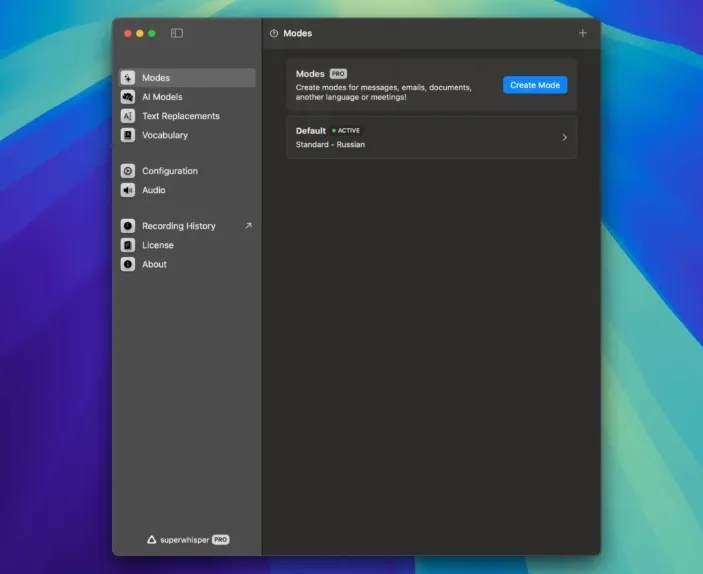Image resolution: width=703 pixels, height=574 pixels.
Task: Toggle the sidebar panel icon
Action: [177, 33]
